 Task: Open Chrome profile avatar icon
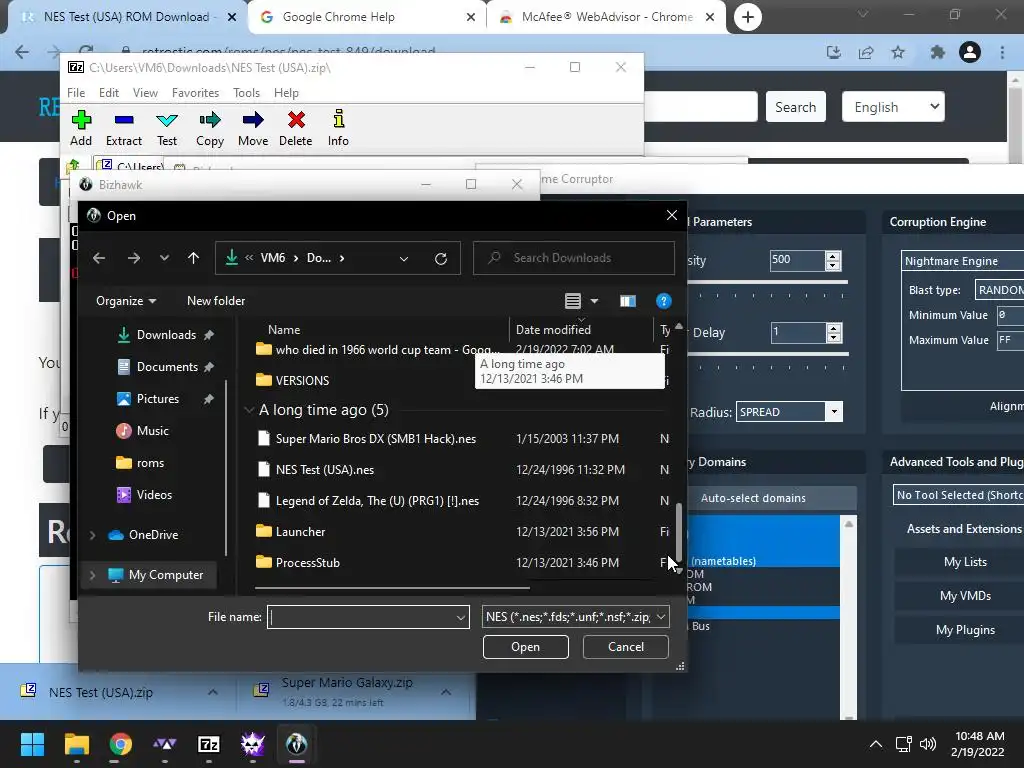click(970, 52)
